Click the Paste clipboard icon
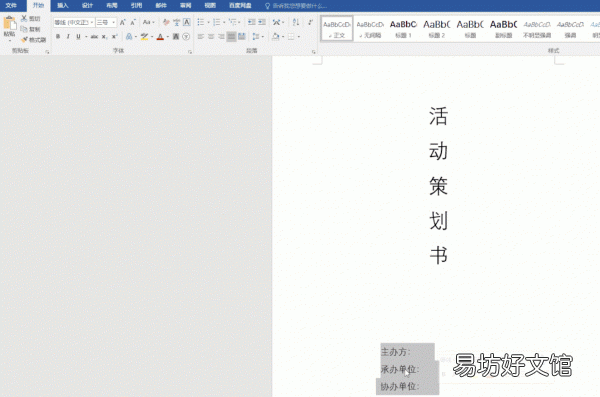Viewport: 600px width, 397px height. point(10,23)
